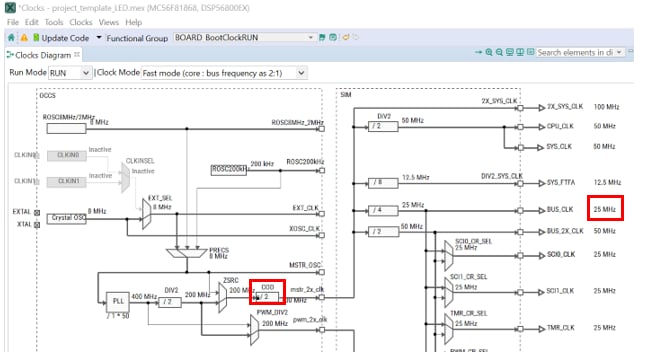
Task: Open the yellow warning problems icon
Action: coord(24,38)
